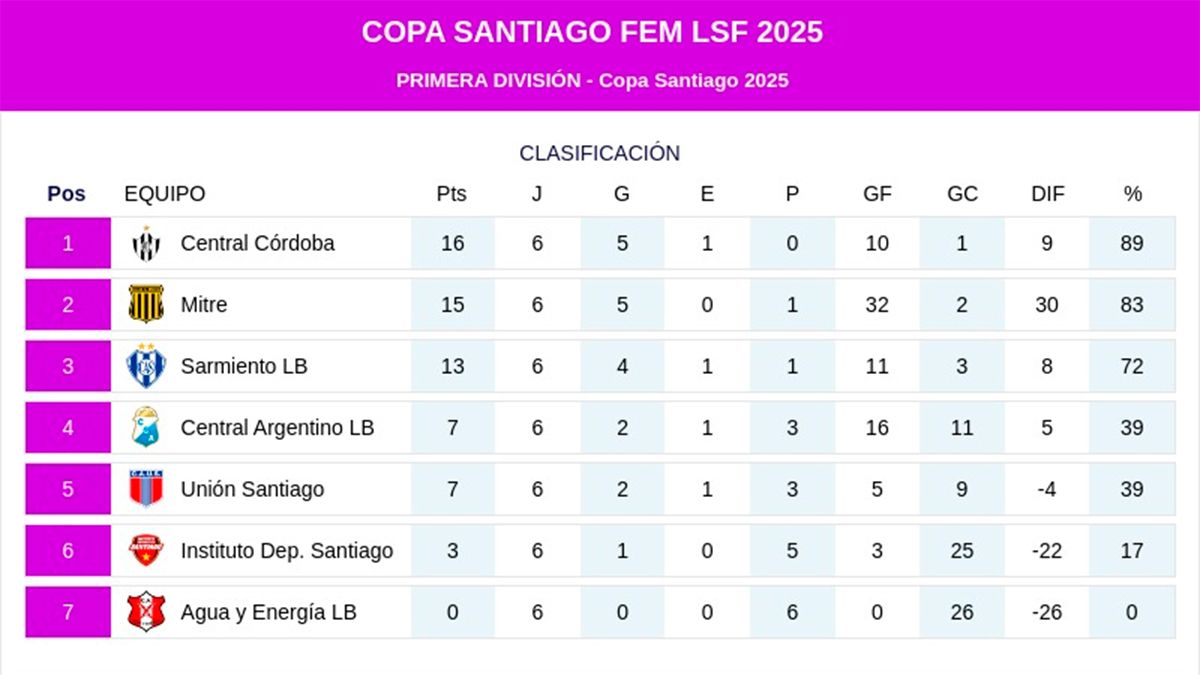Click the CLASIFICACIÓN heading

click(599, 154)
